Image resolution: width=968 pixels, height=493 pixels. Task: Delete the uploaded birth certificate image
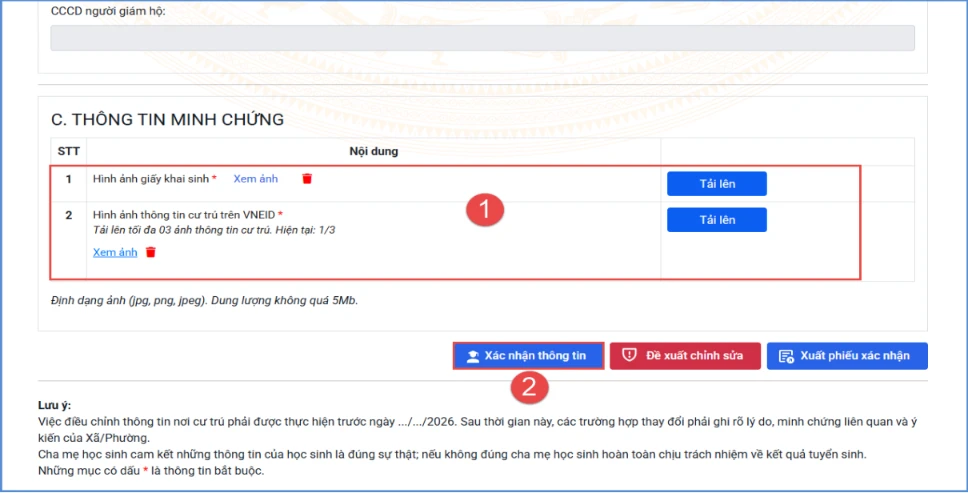307,179
